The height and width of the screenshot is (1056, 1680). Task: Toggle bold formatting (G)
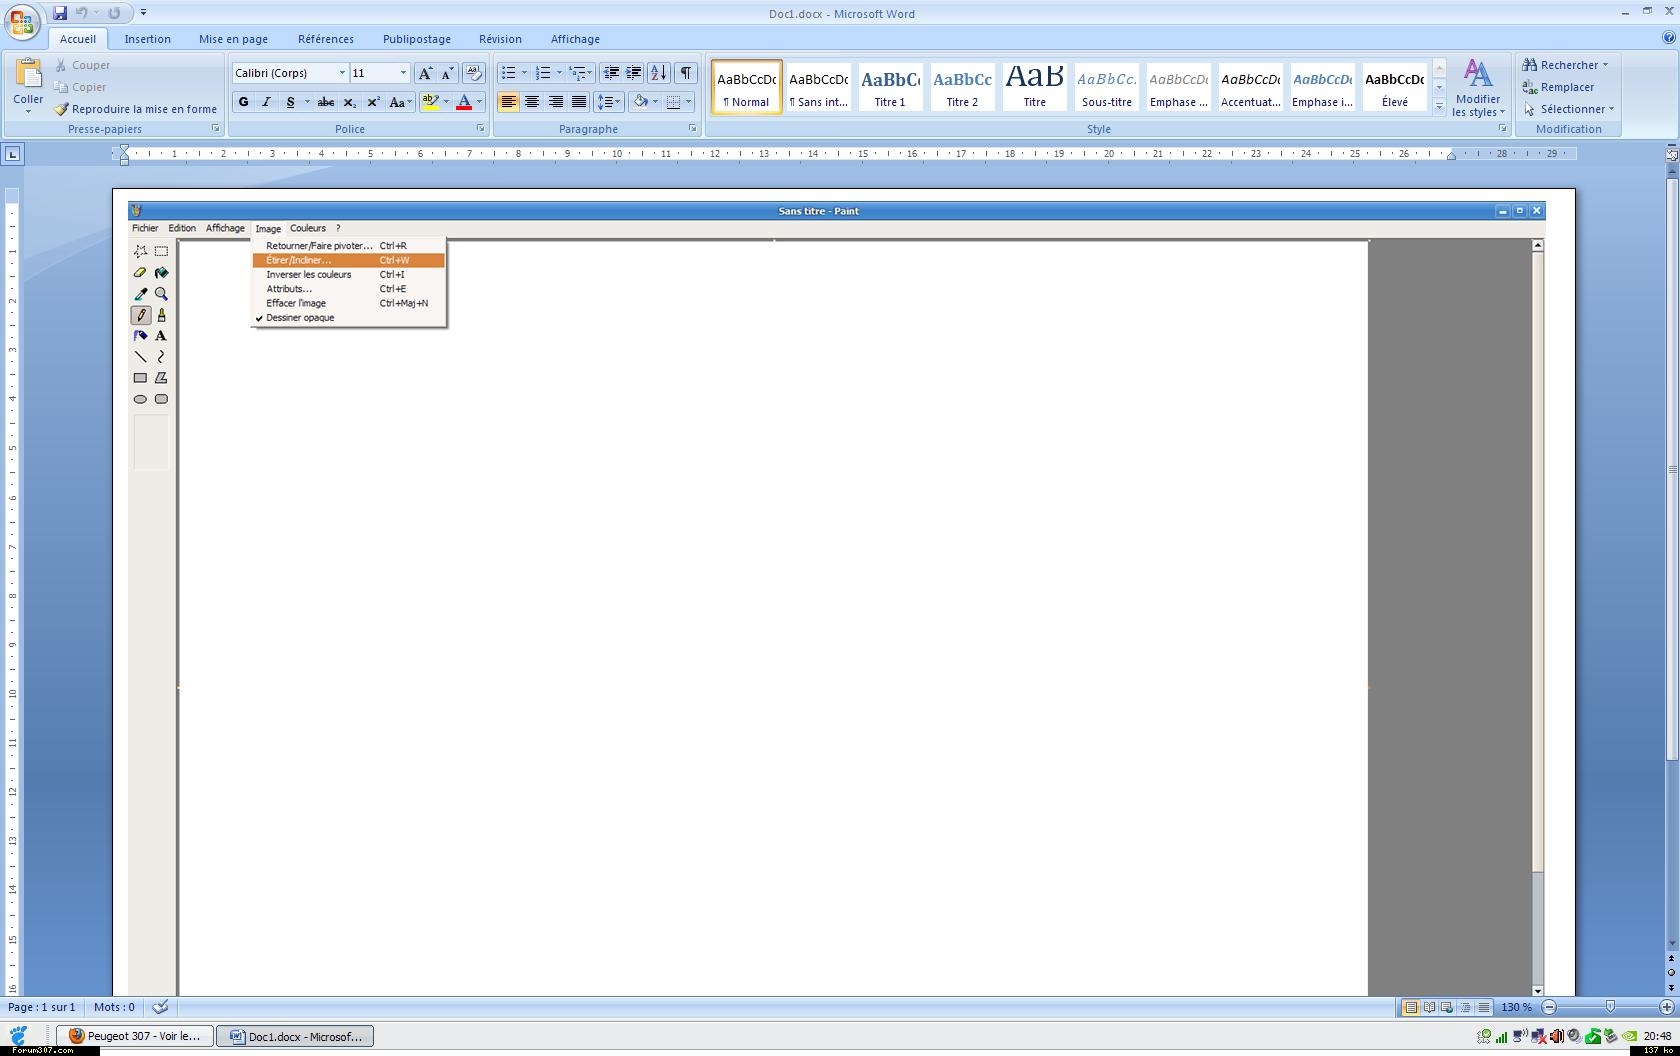point(243,102)
